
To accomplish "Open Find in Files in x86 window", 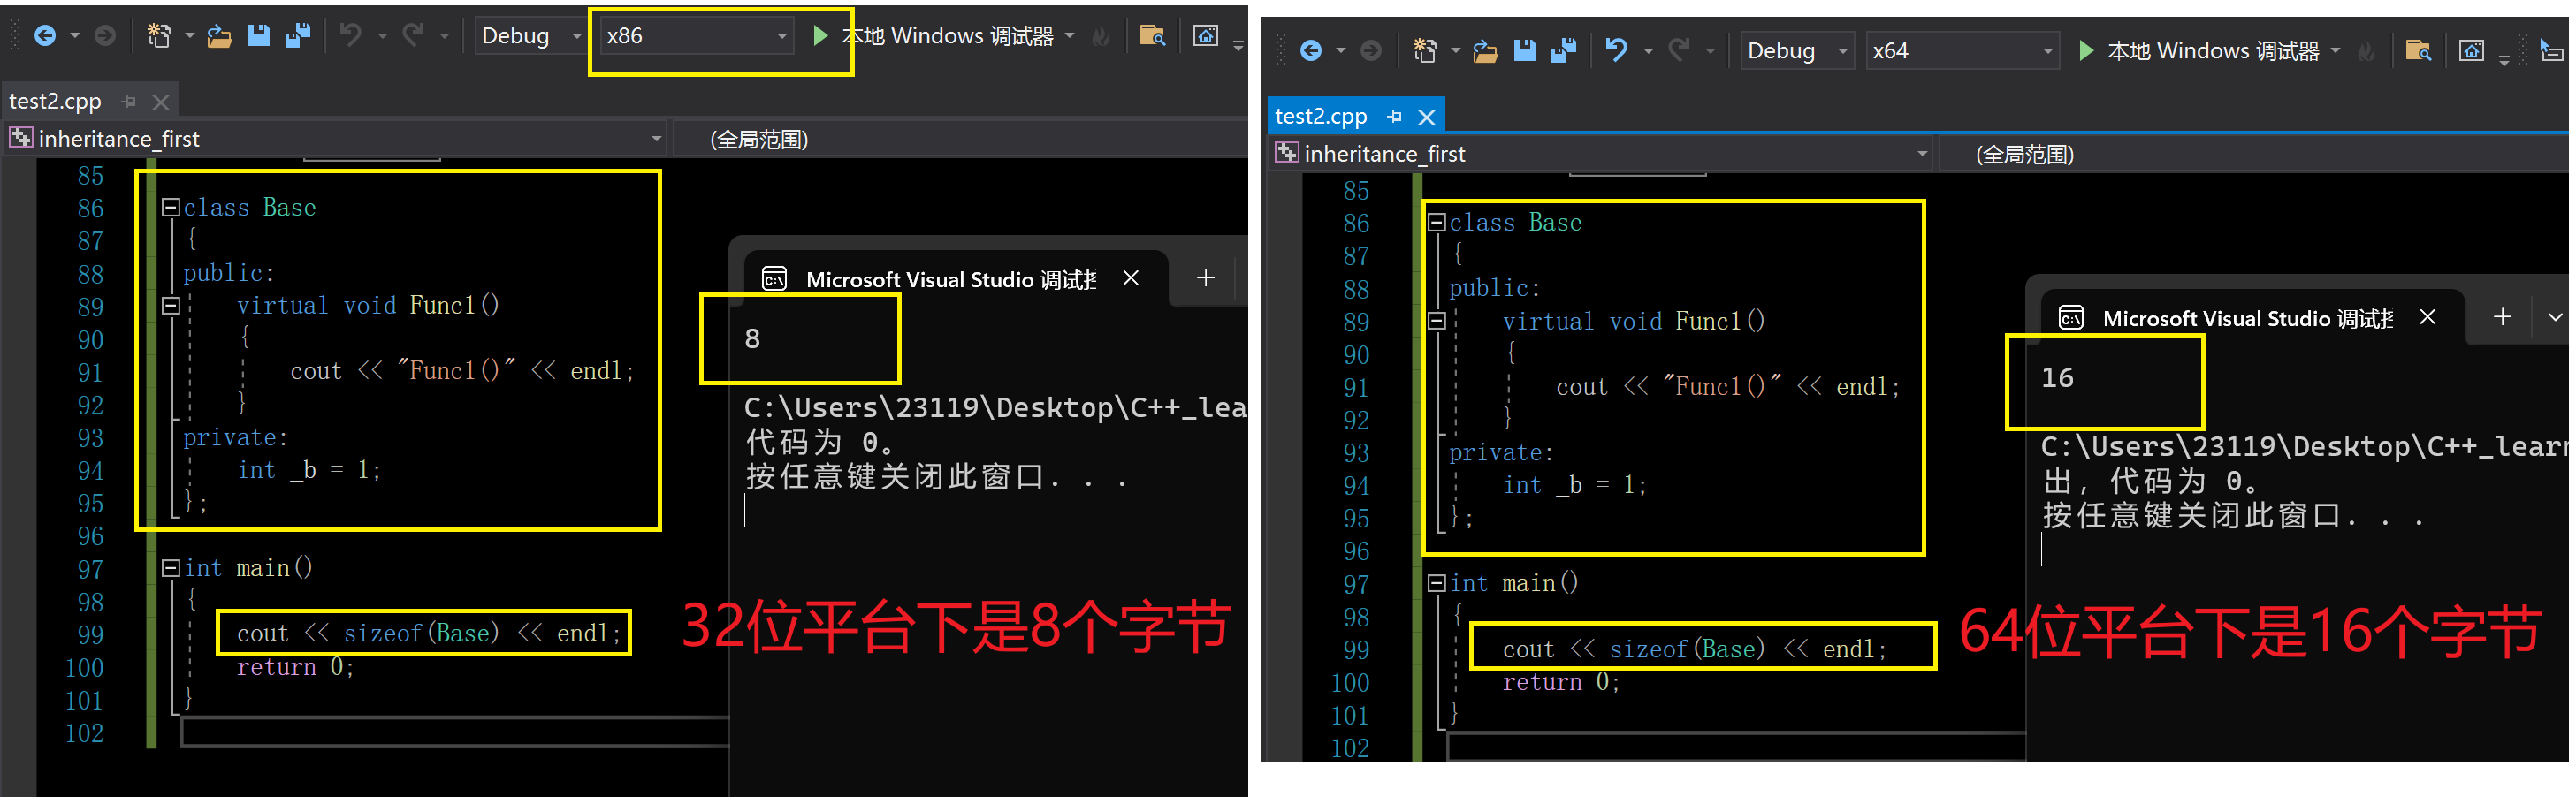I will point(1152,36).
